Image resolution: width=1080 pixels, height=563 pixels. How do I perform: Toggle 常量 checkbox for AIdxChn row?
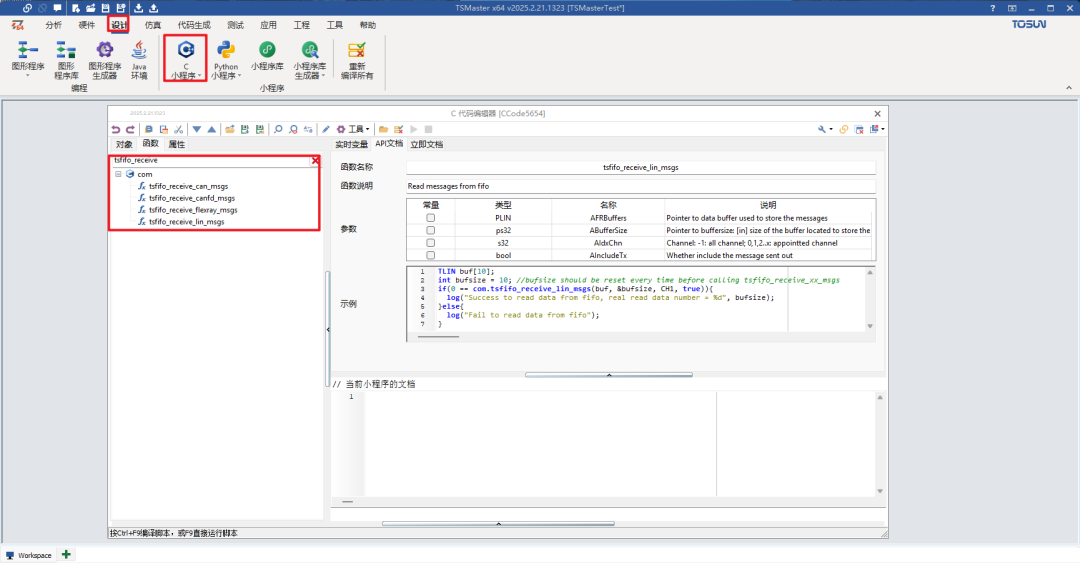pos(430,243)
